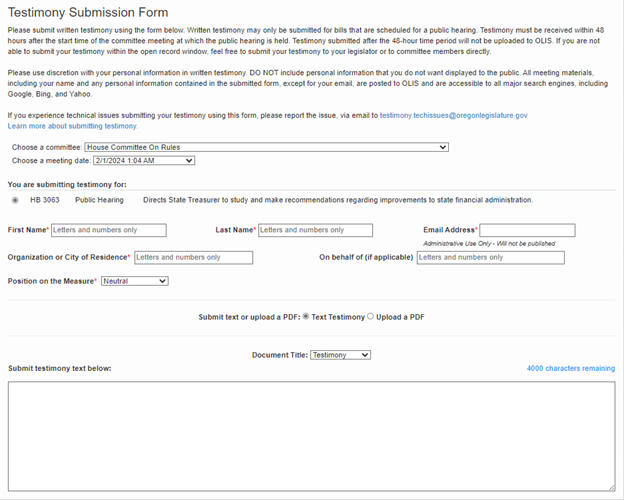Click the HB 3063 bill number text
This screenshot has height=500, width=624.
[x=44, y=200]
